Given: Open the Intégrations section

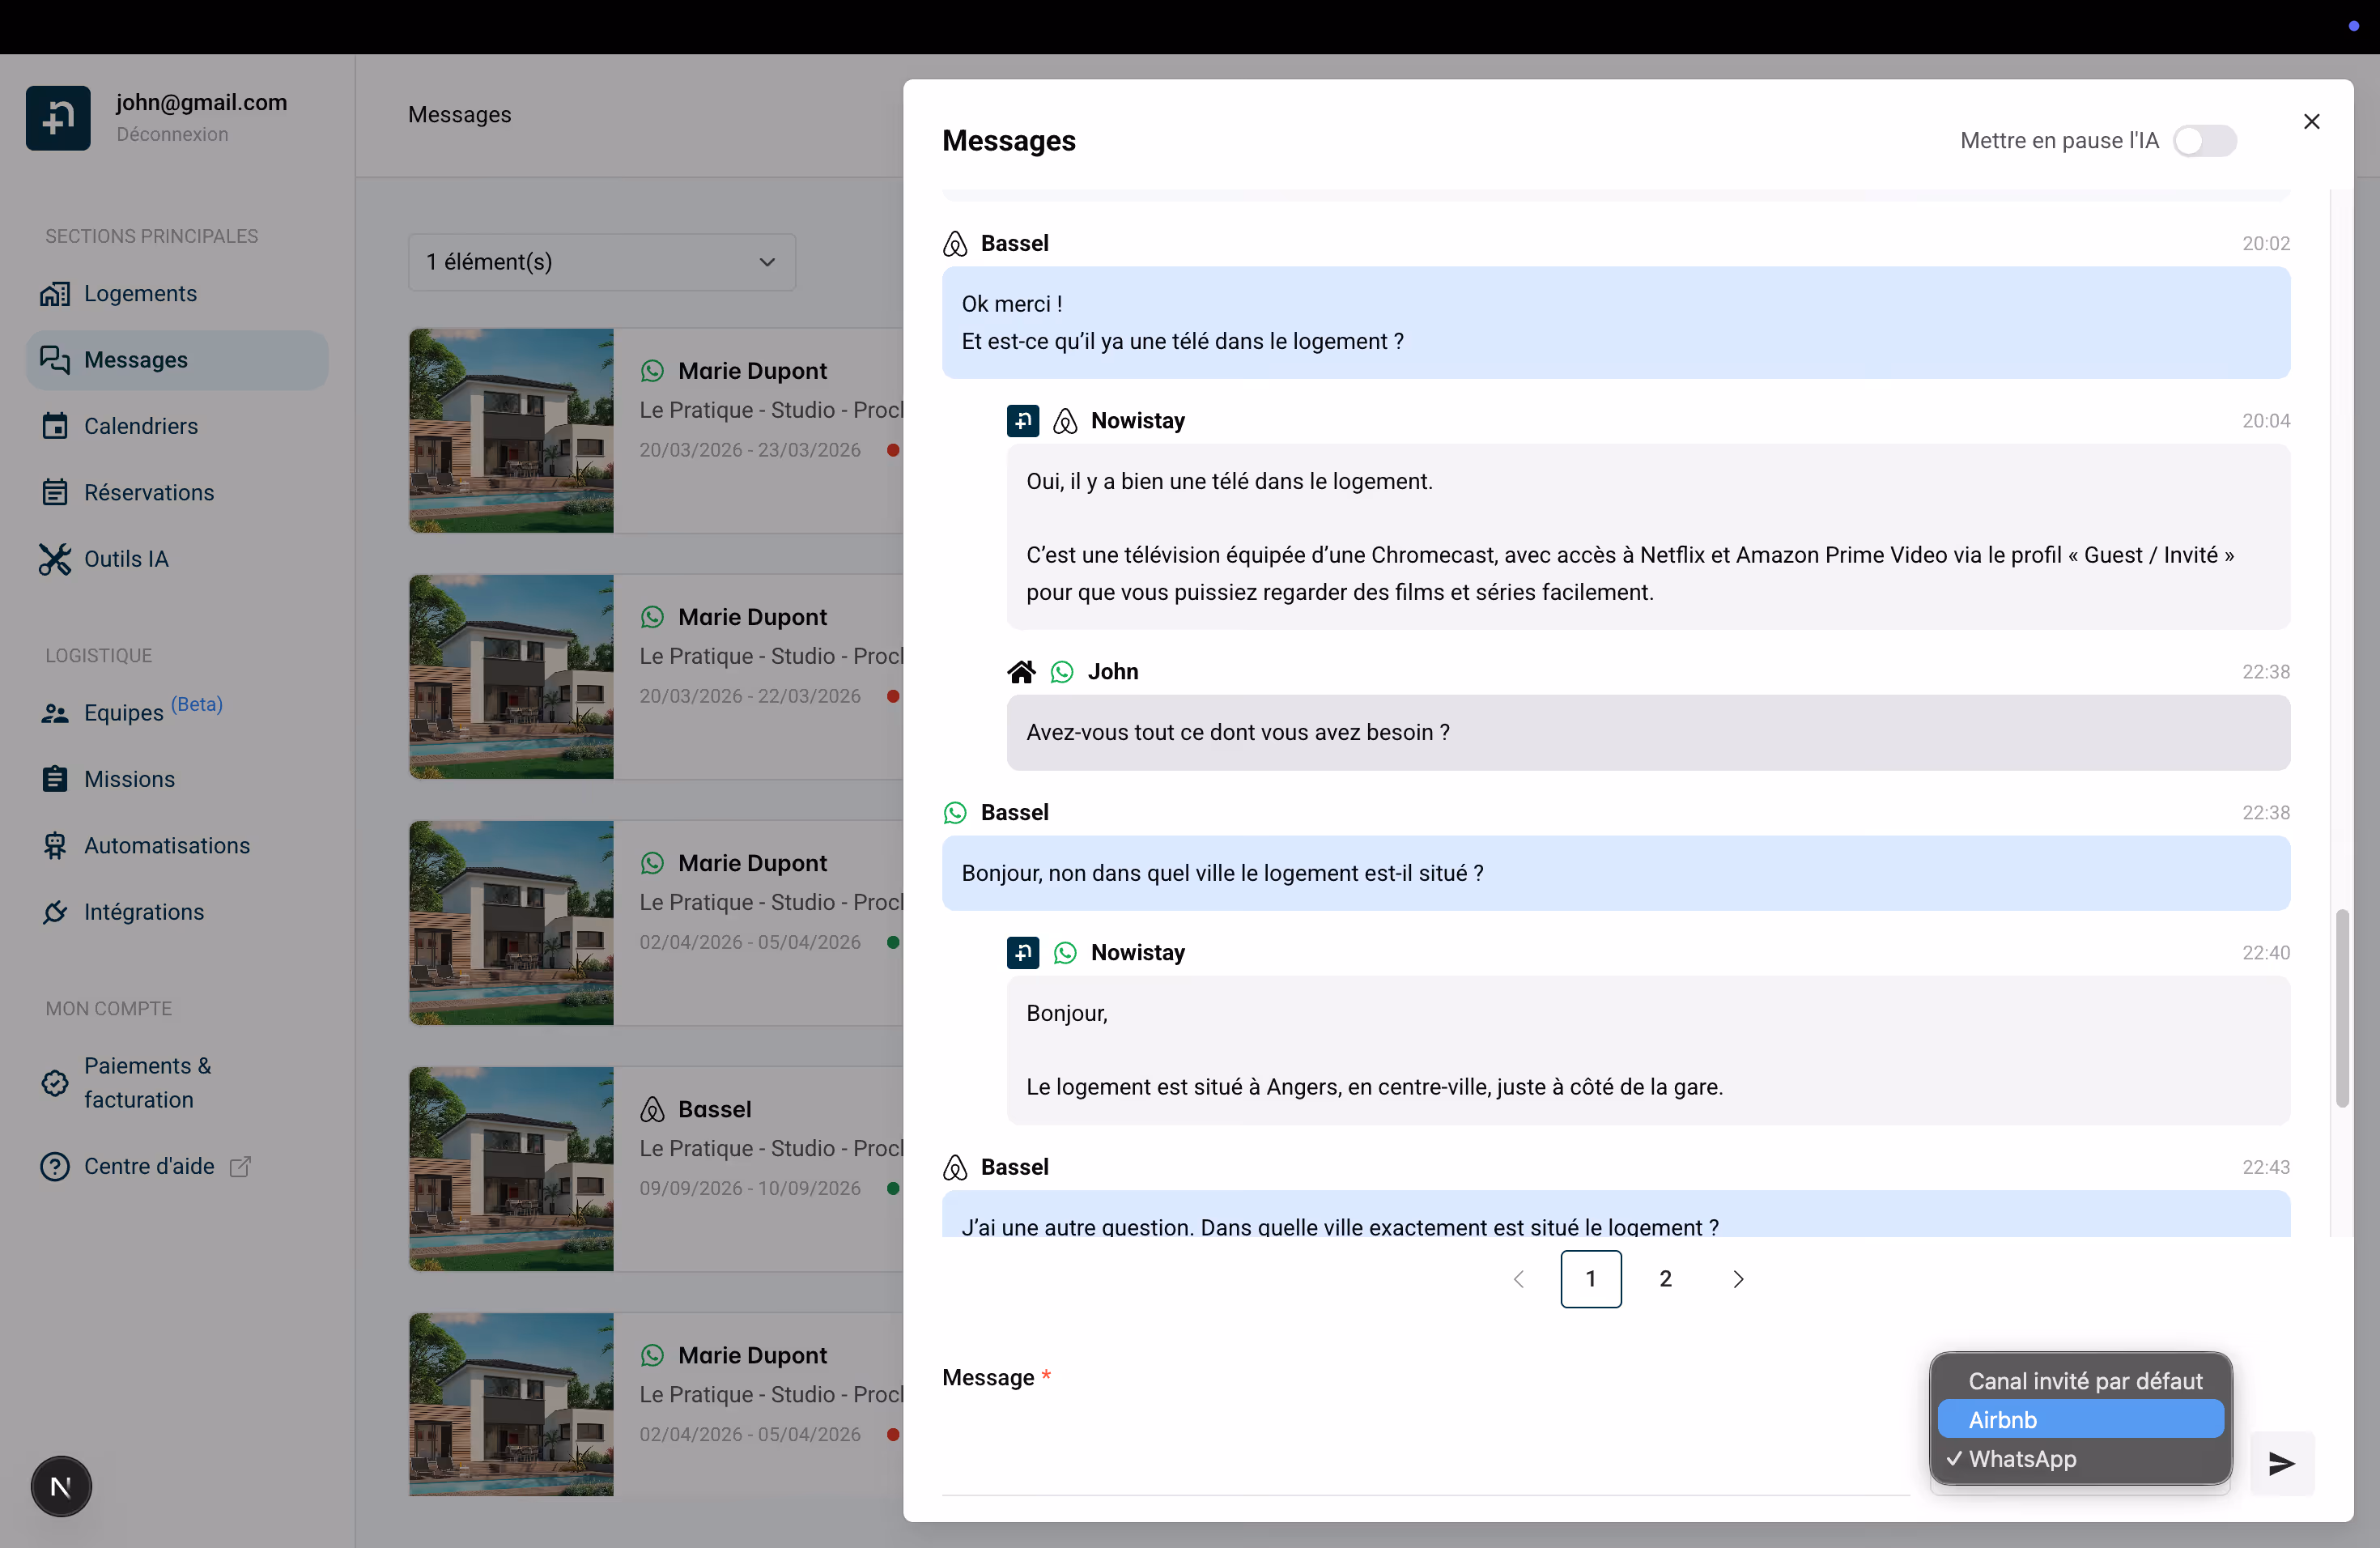Looking at the screenshot, I should [143, 911].
